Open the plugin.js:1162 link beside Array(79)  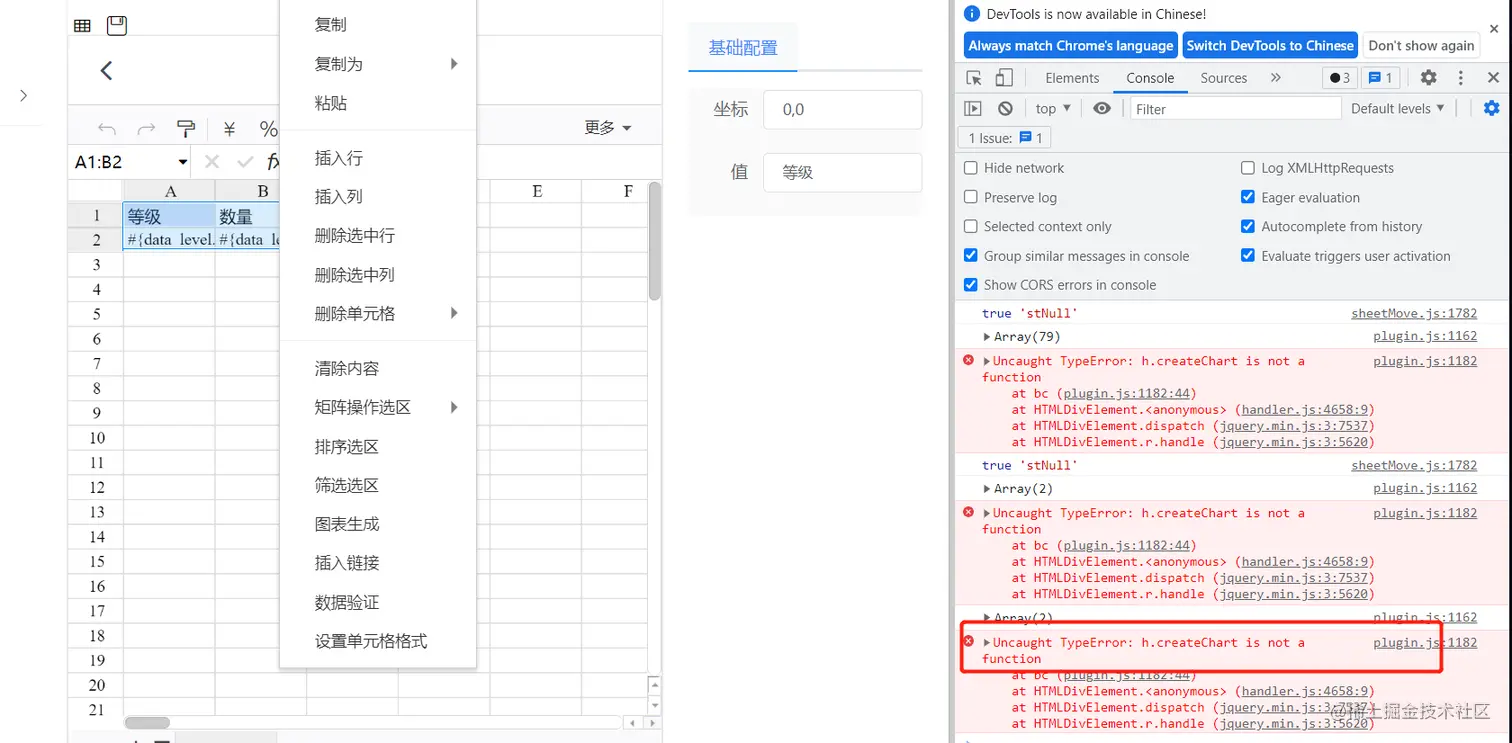tap(1425, 337)
